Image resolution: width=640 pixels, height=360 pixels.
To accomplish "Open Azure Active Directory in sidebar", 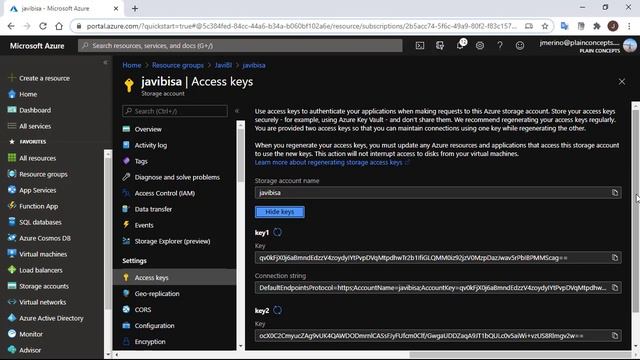I will (x=52, y=318).
